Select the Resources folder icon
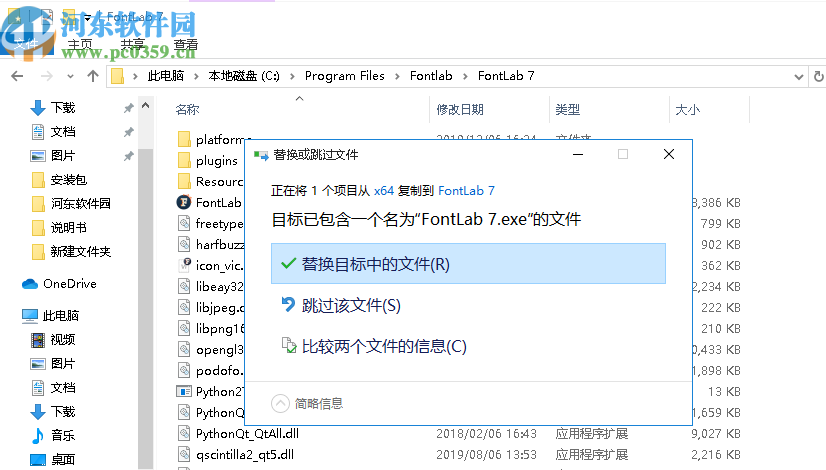The height and width of the screenshot is (470, 826). (184, 181)
